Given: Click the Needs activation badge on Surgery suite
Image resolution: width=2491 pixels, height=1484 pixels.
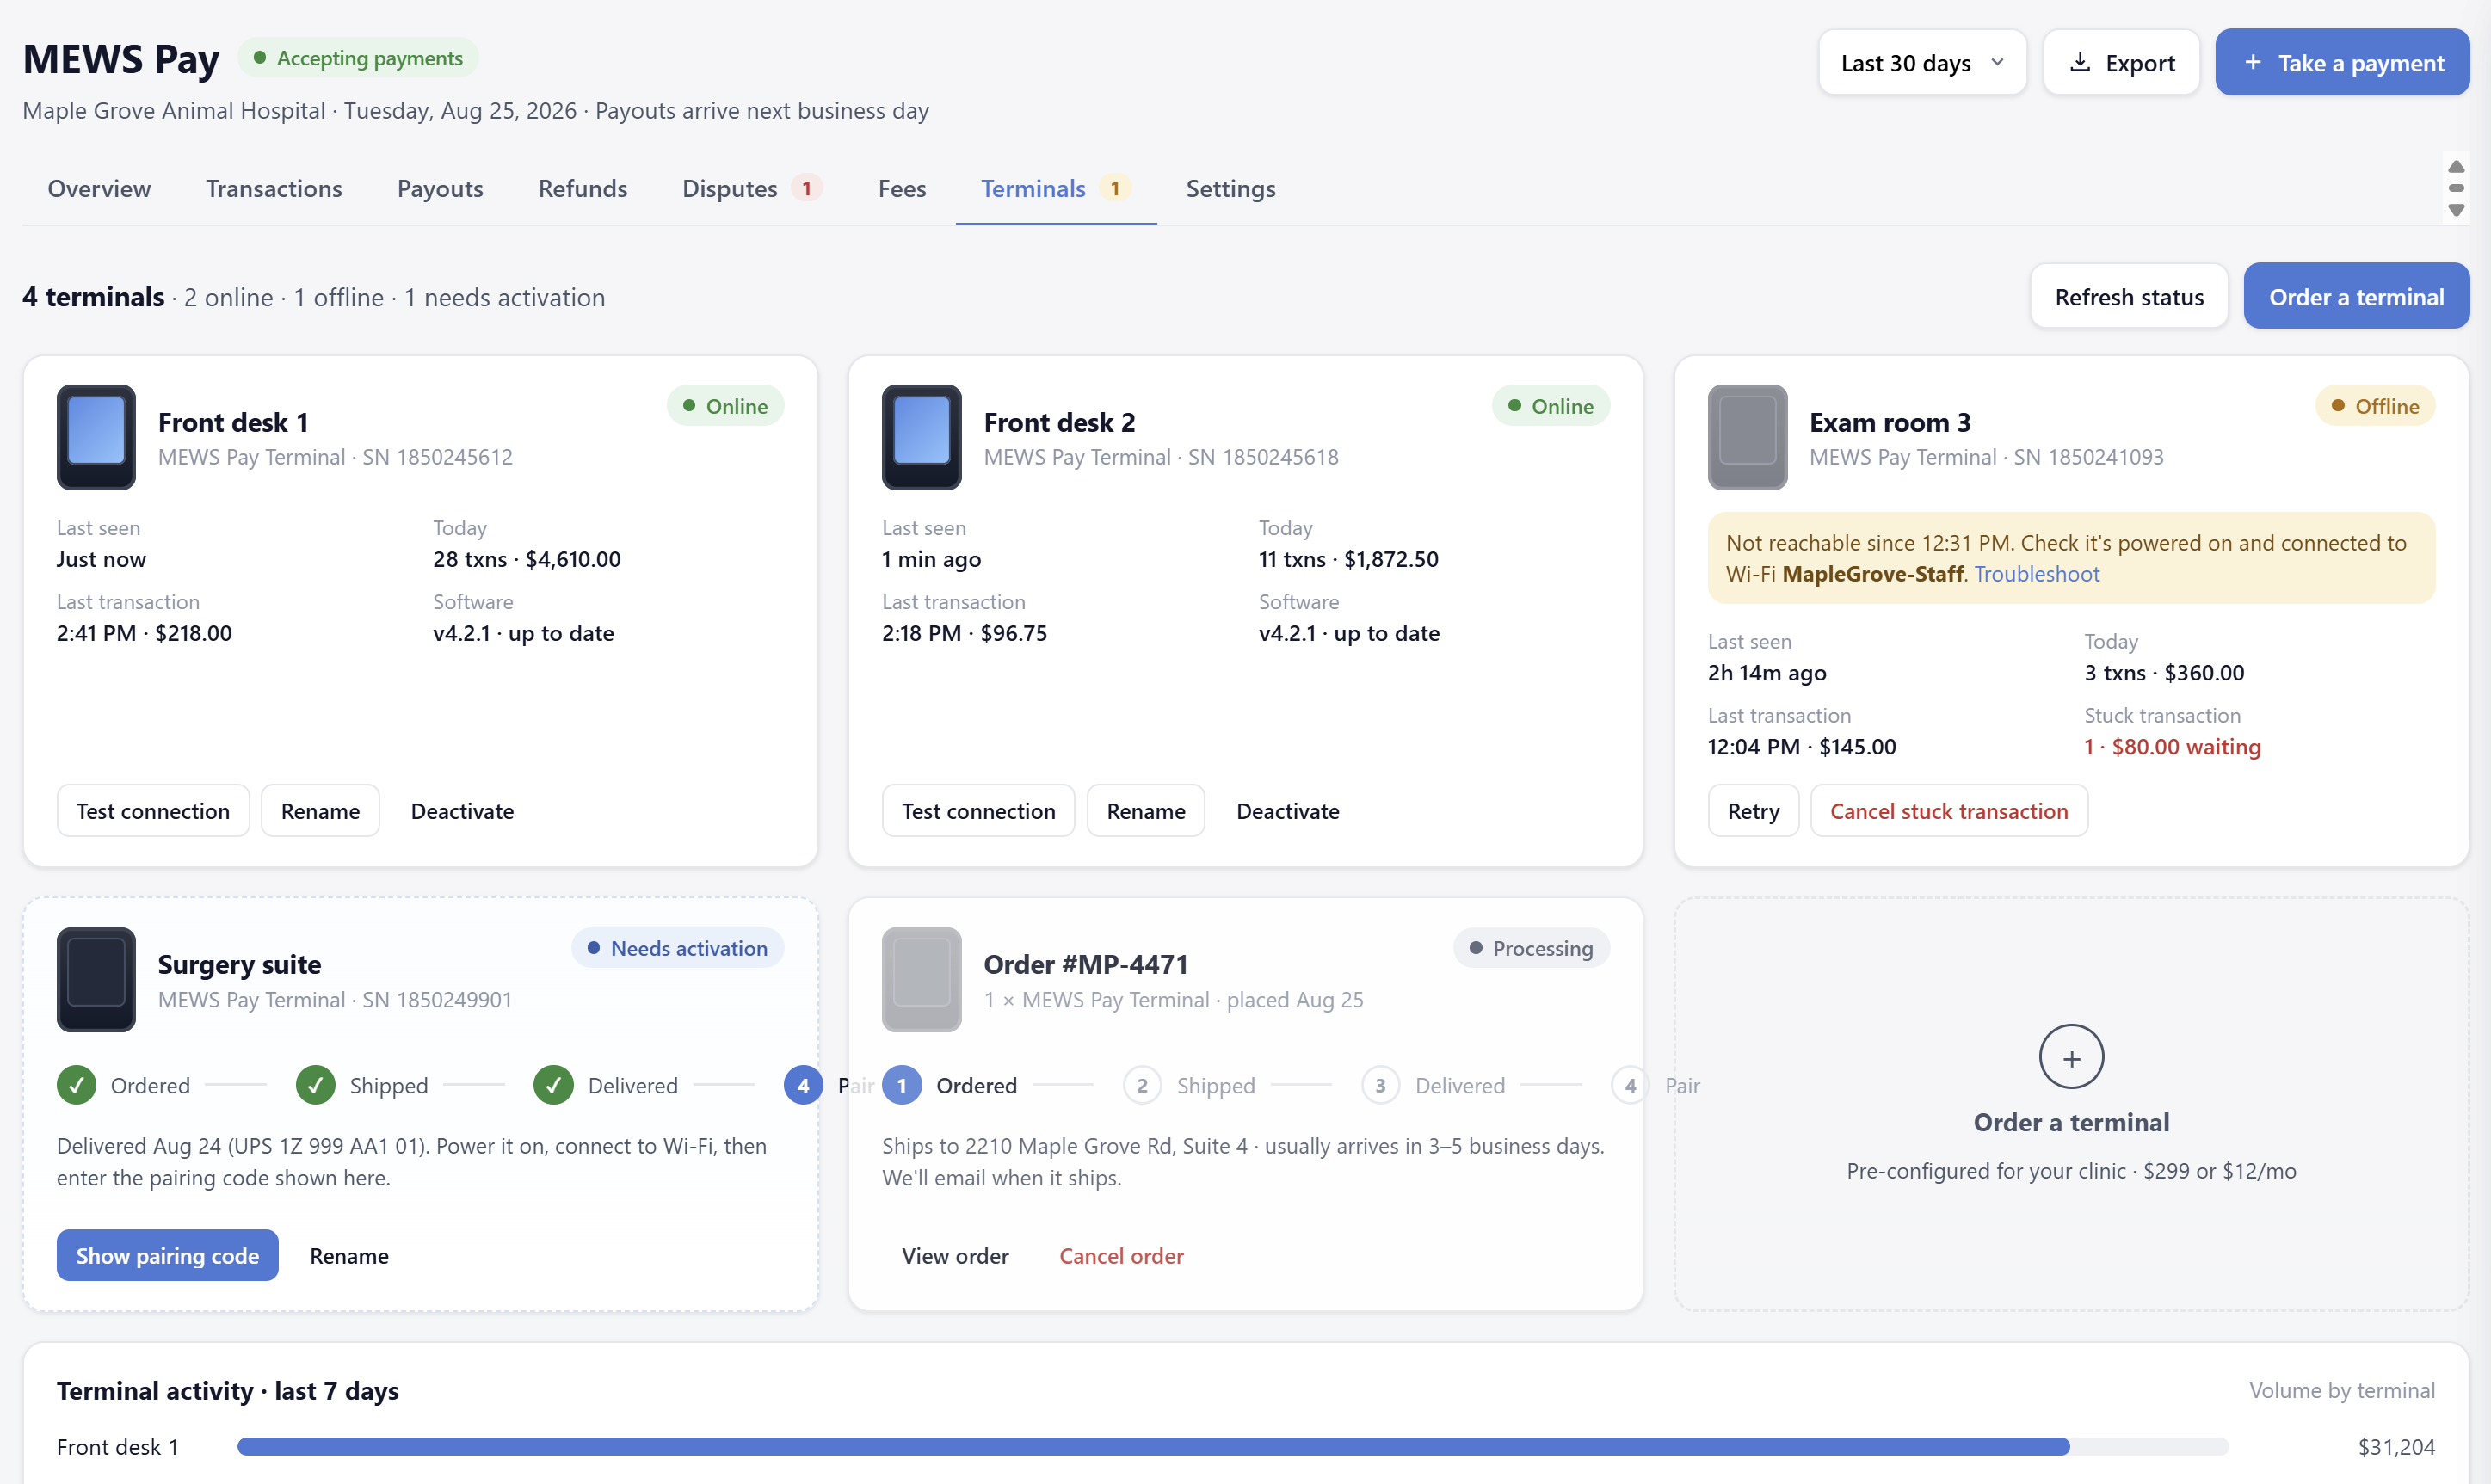Looking at the screenshot, I should 677,947.
